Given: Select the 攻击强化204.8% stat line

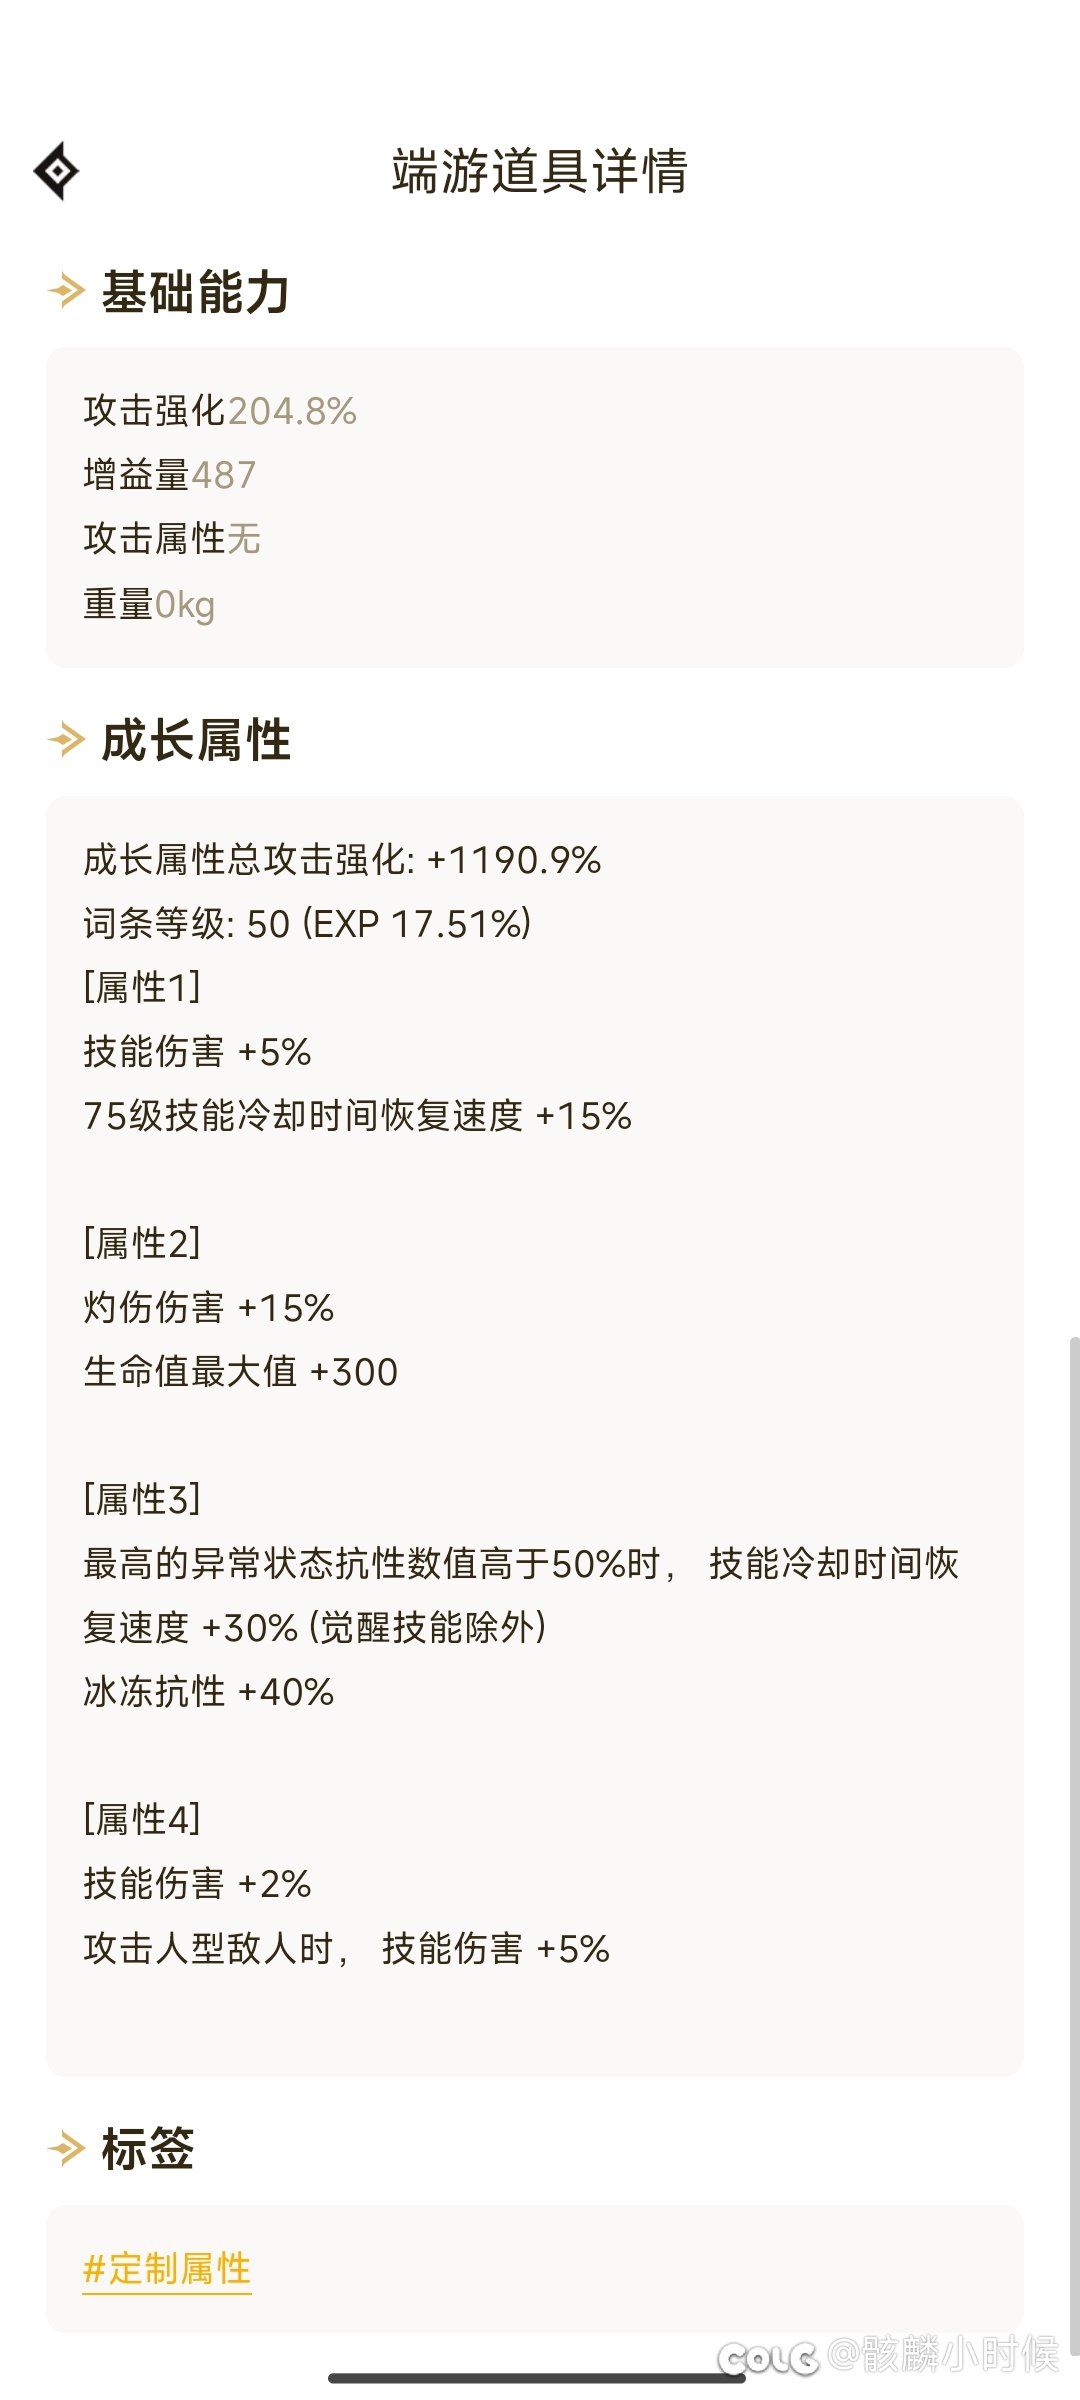Looking at the screenshot, I should 220,411.
